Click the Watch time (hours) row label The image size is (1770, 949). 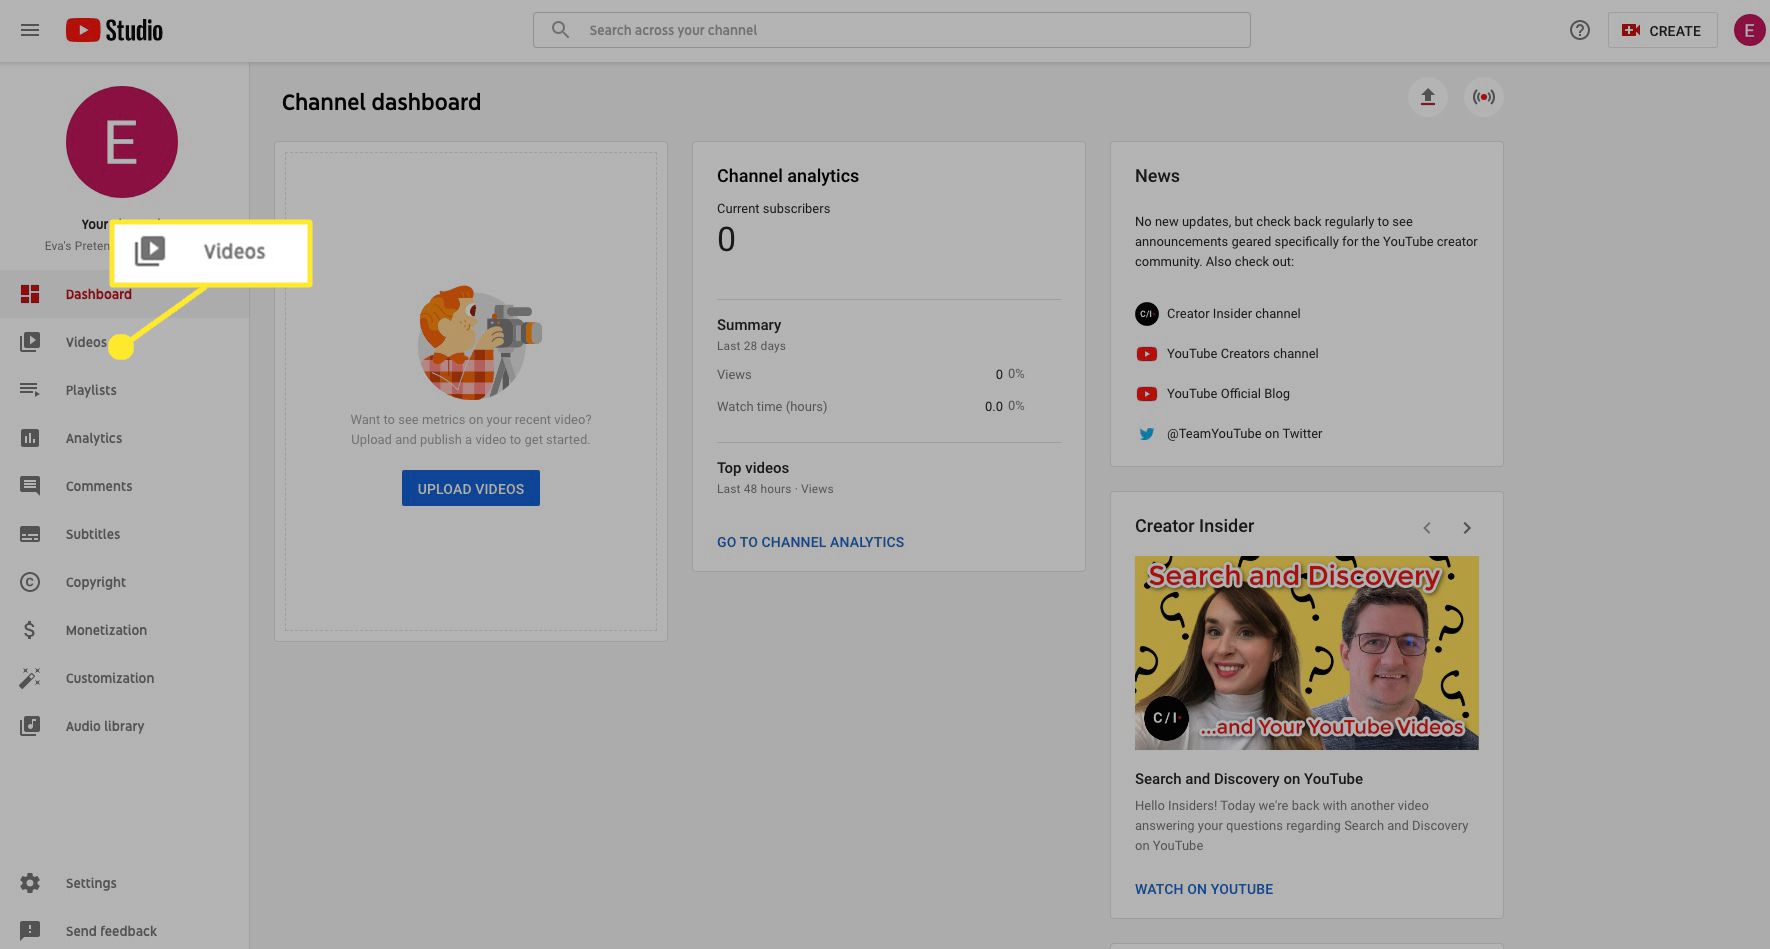[x=772, y=407]
